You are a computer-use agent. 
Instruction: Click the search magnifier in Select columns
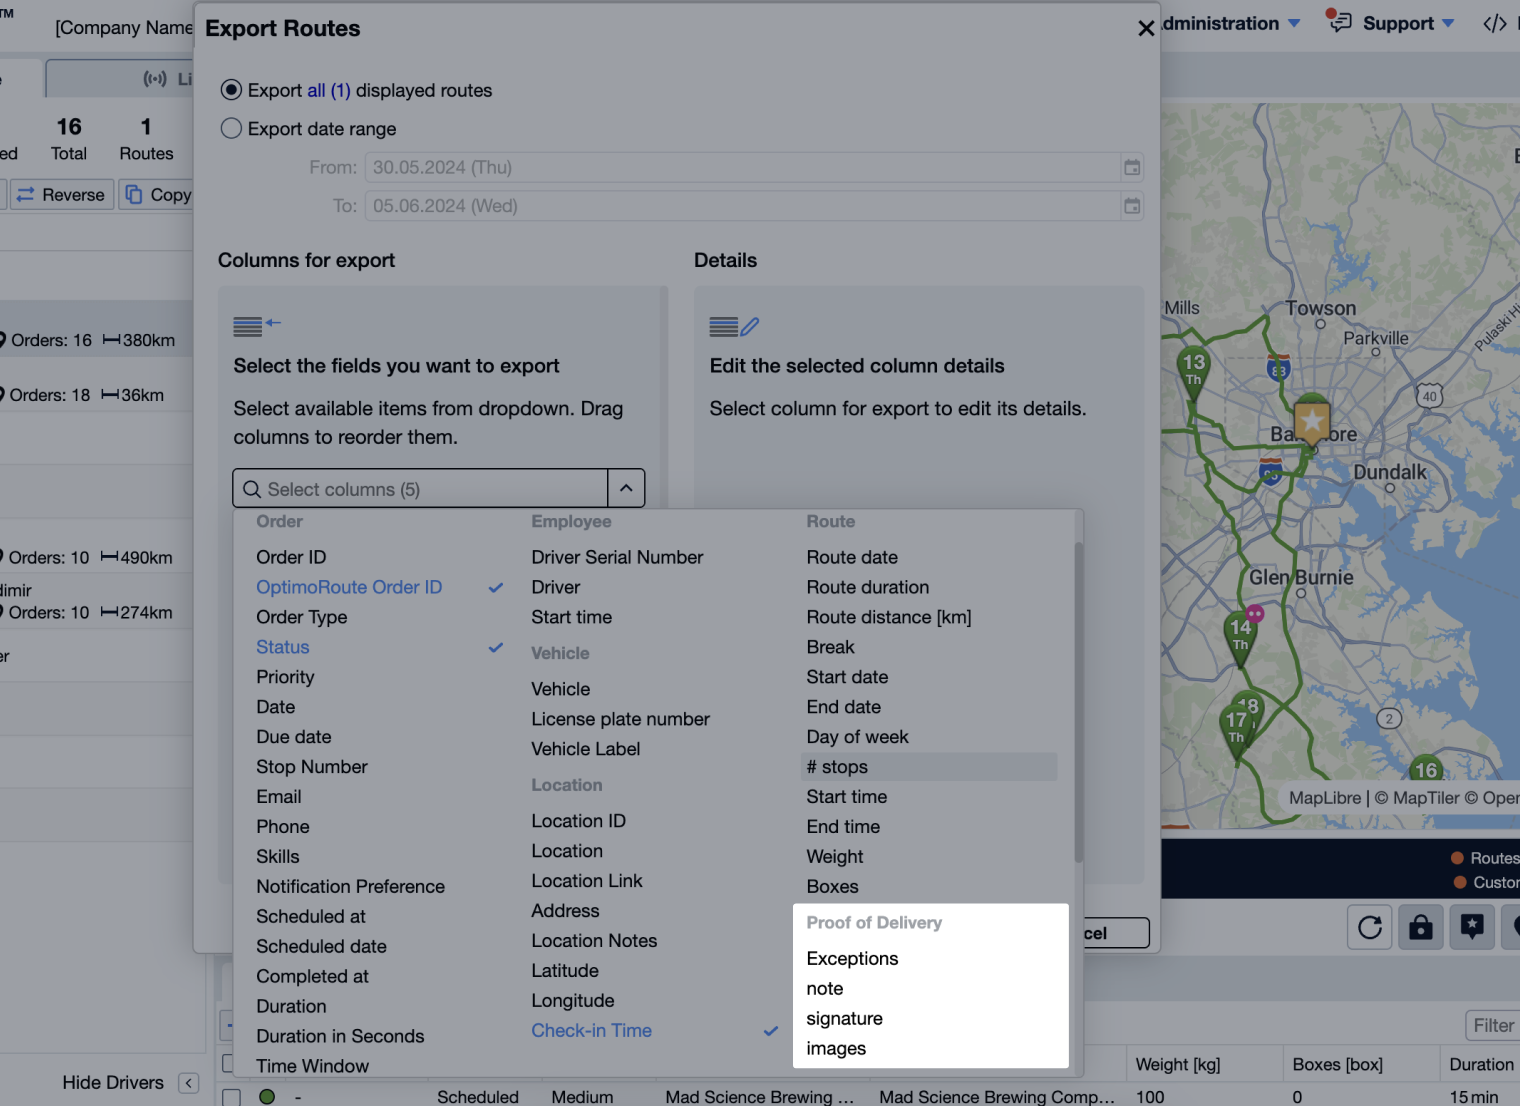coord(251,489)
